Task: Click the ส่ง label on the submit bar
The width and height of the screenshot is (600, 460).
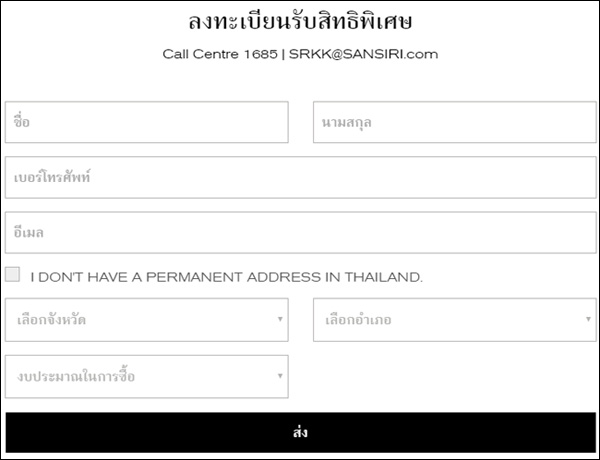Action: click(x=300, y=433)
